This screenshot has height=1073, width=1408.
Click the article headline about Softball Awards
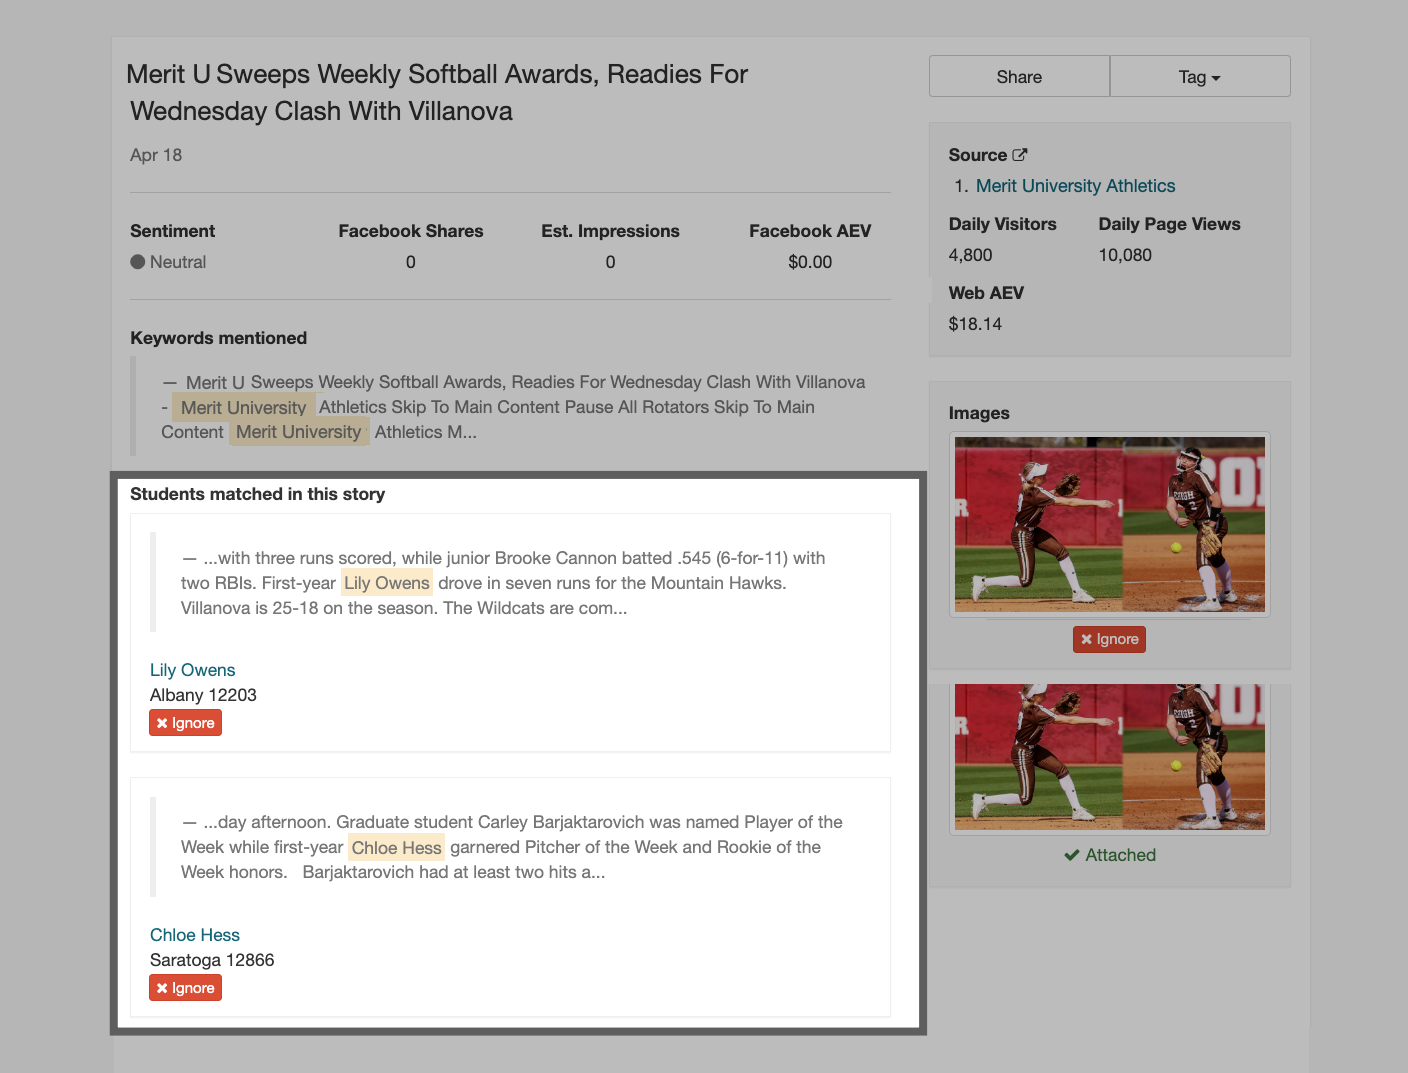pos(437,92)
